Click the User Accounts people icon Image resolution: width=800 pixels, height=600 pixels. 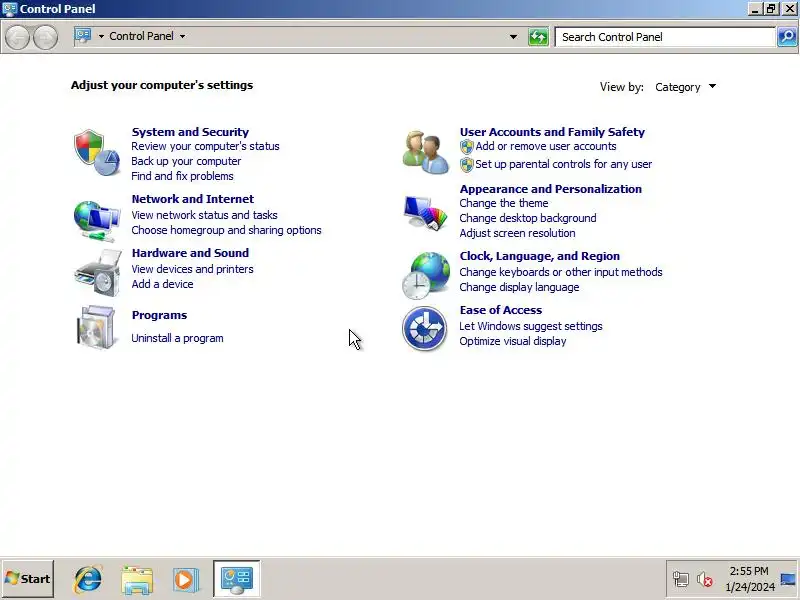[426, 153]
